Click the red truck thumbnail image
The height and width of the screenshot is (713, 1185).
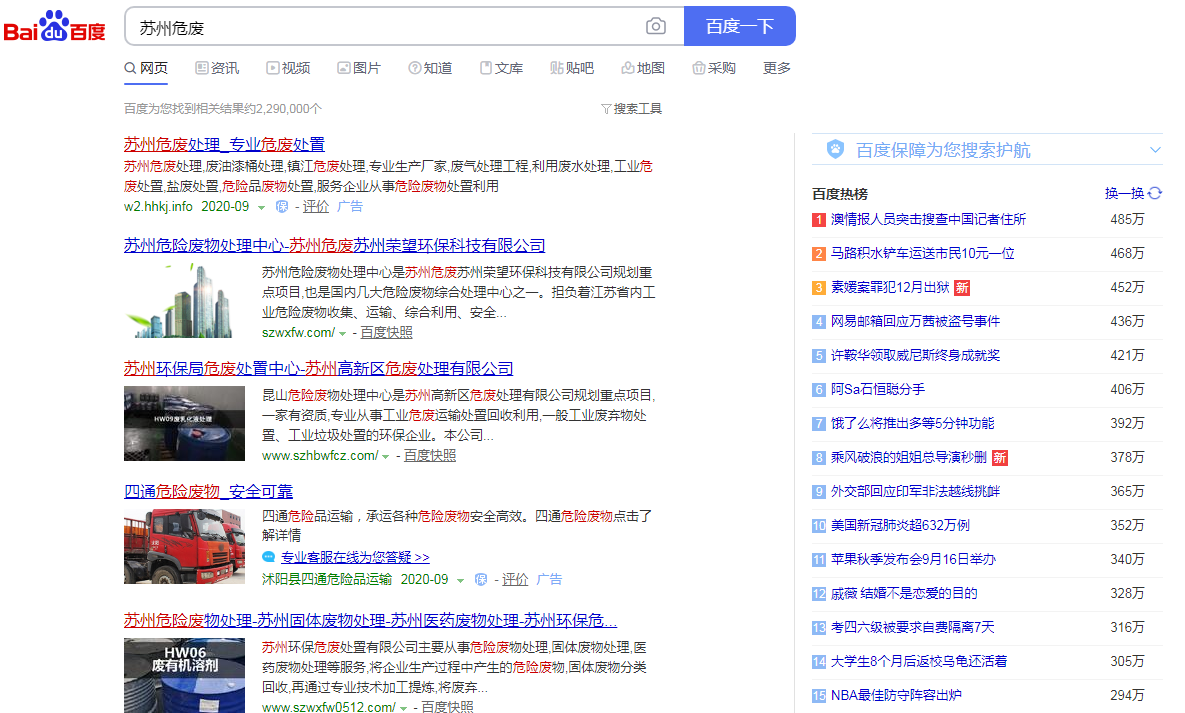coord(184,546)
